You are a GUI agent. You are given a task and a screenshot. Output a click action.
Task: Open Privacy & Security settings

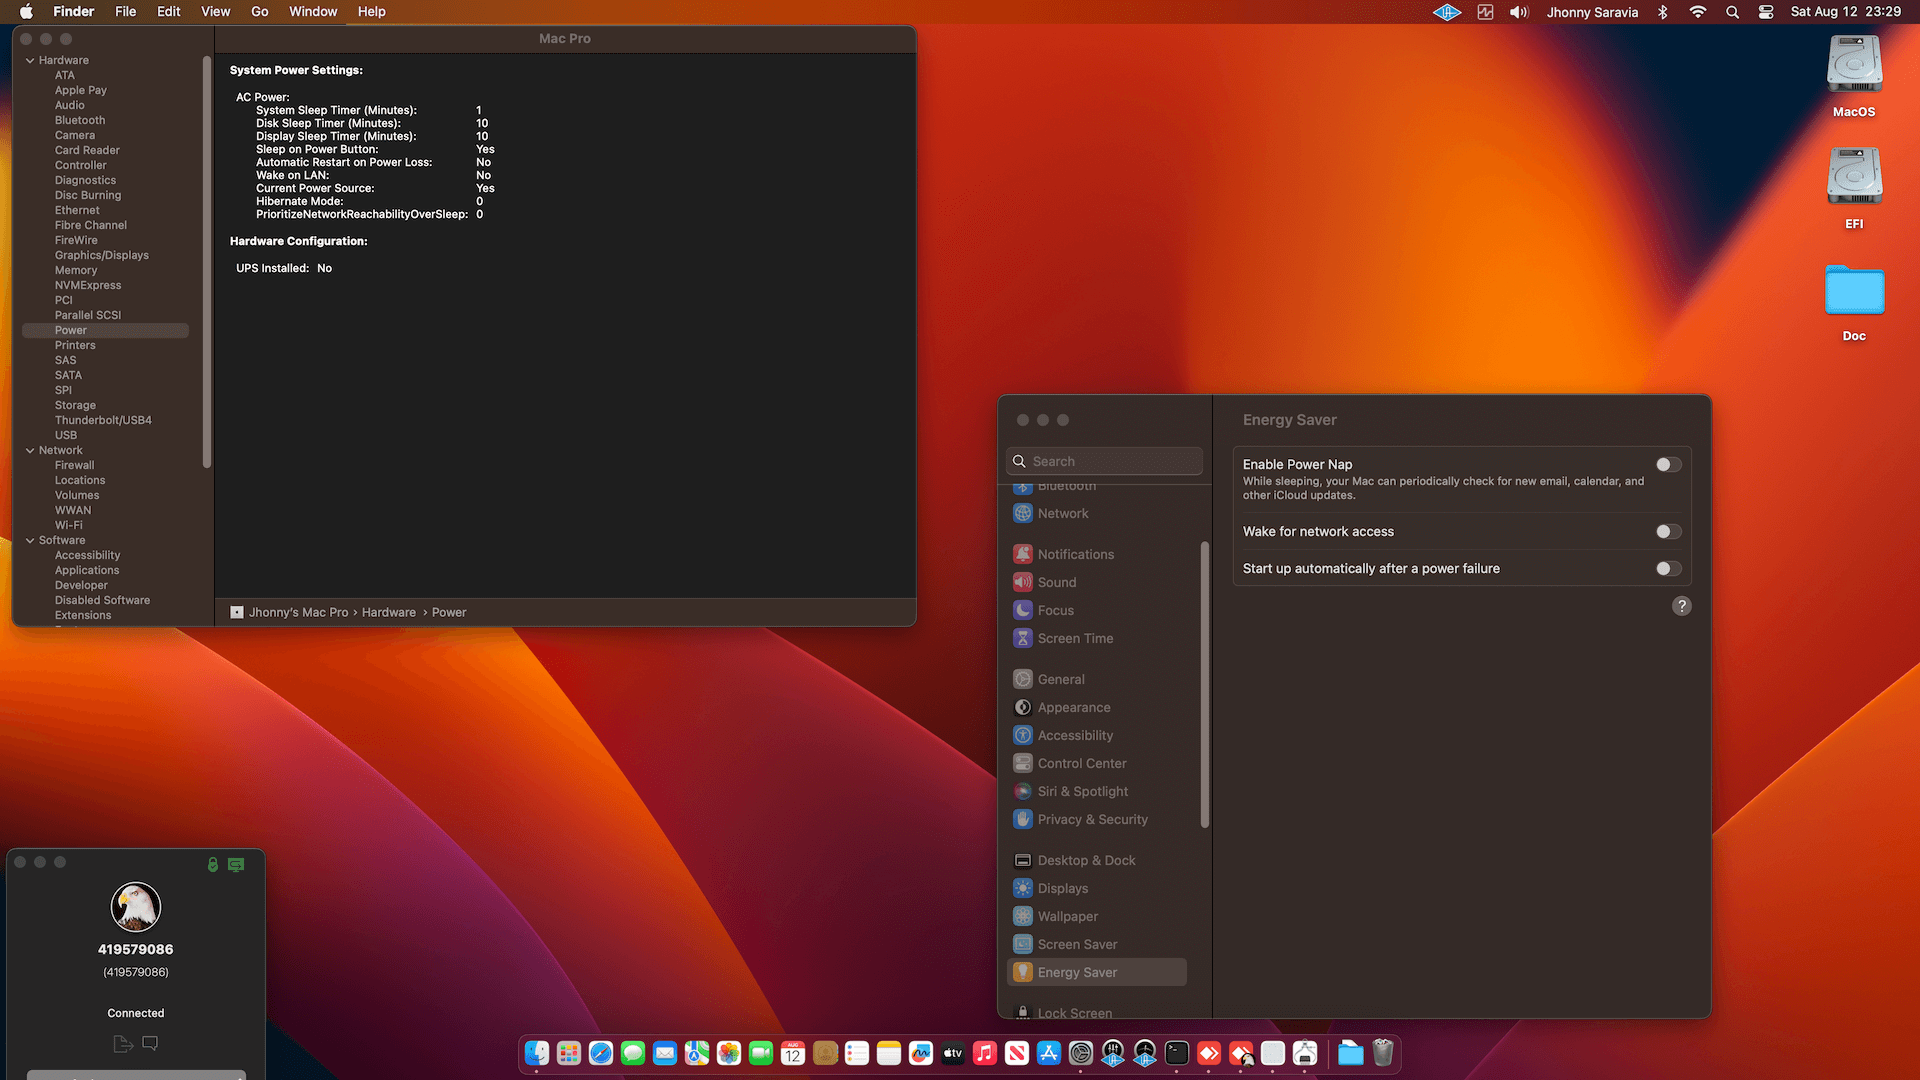click(x=1097, y=820)
